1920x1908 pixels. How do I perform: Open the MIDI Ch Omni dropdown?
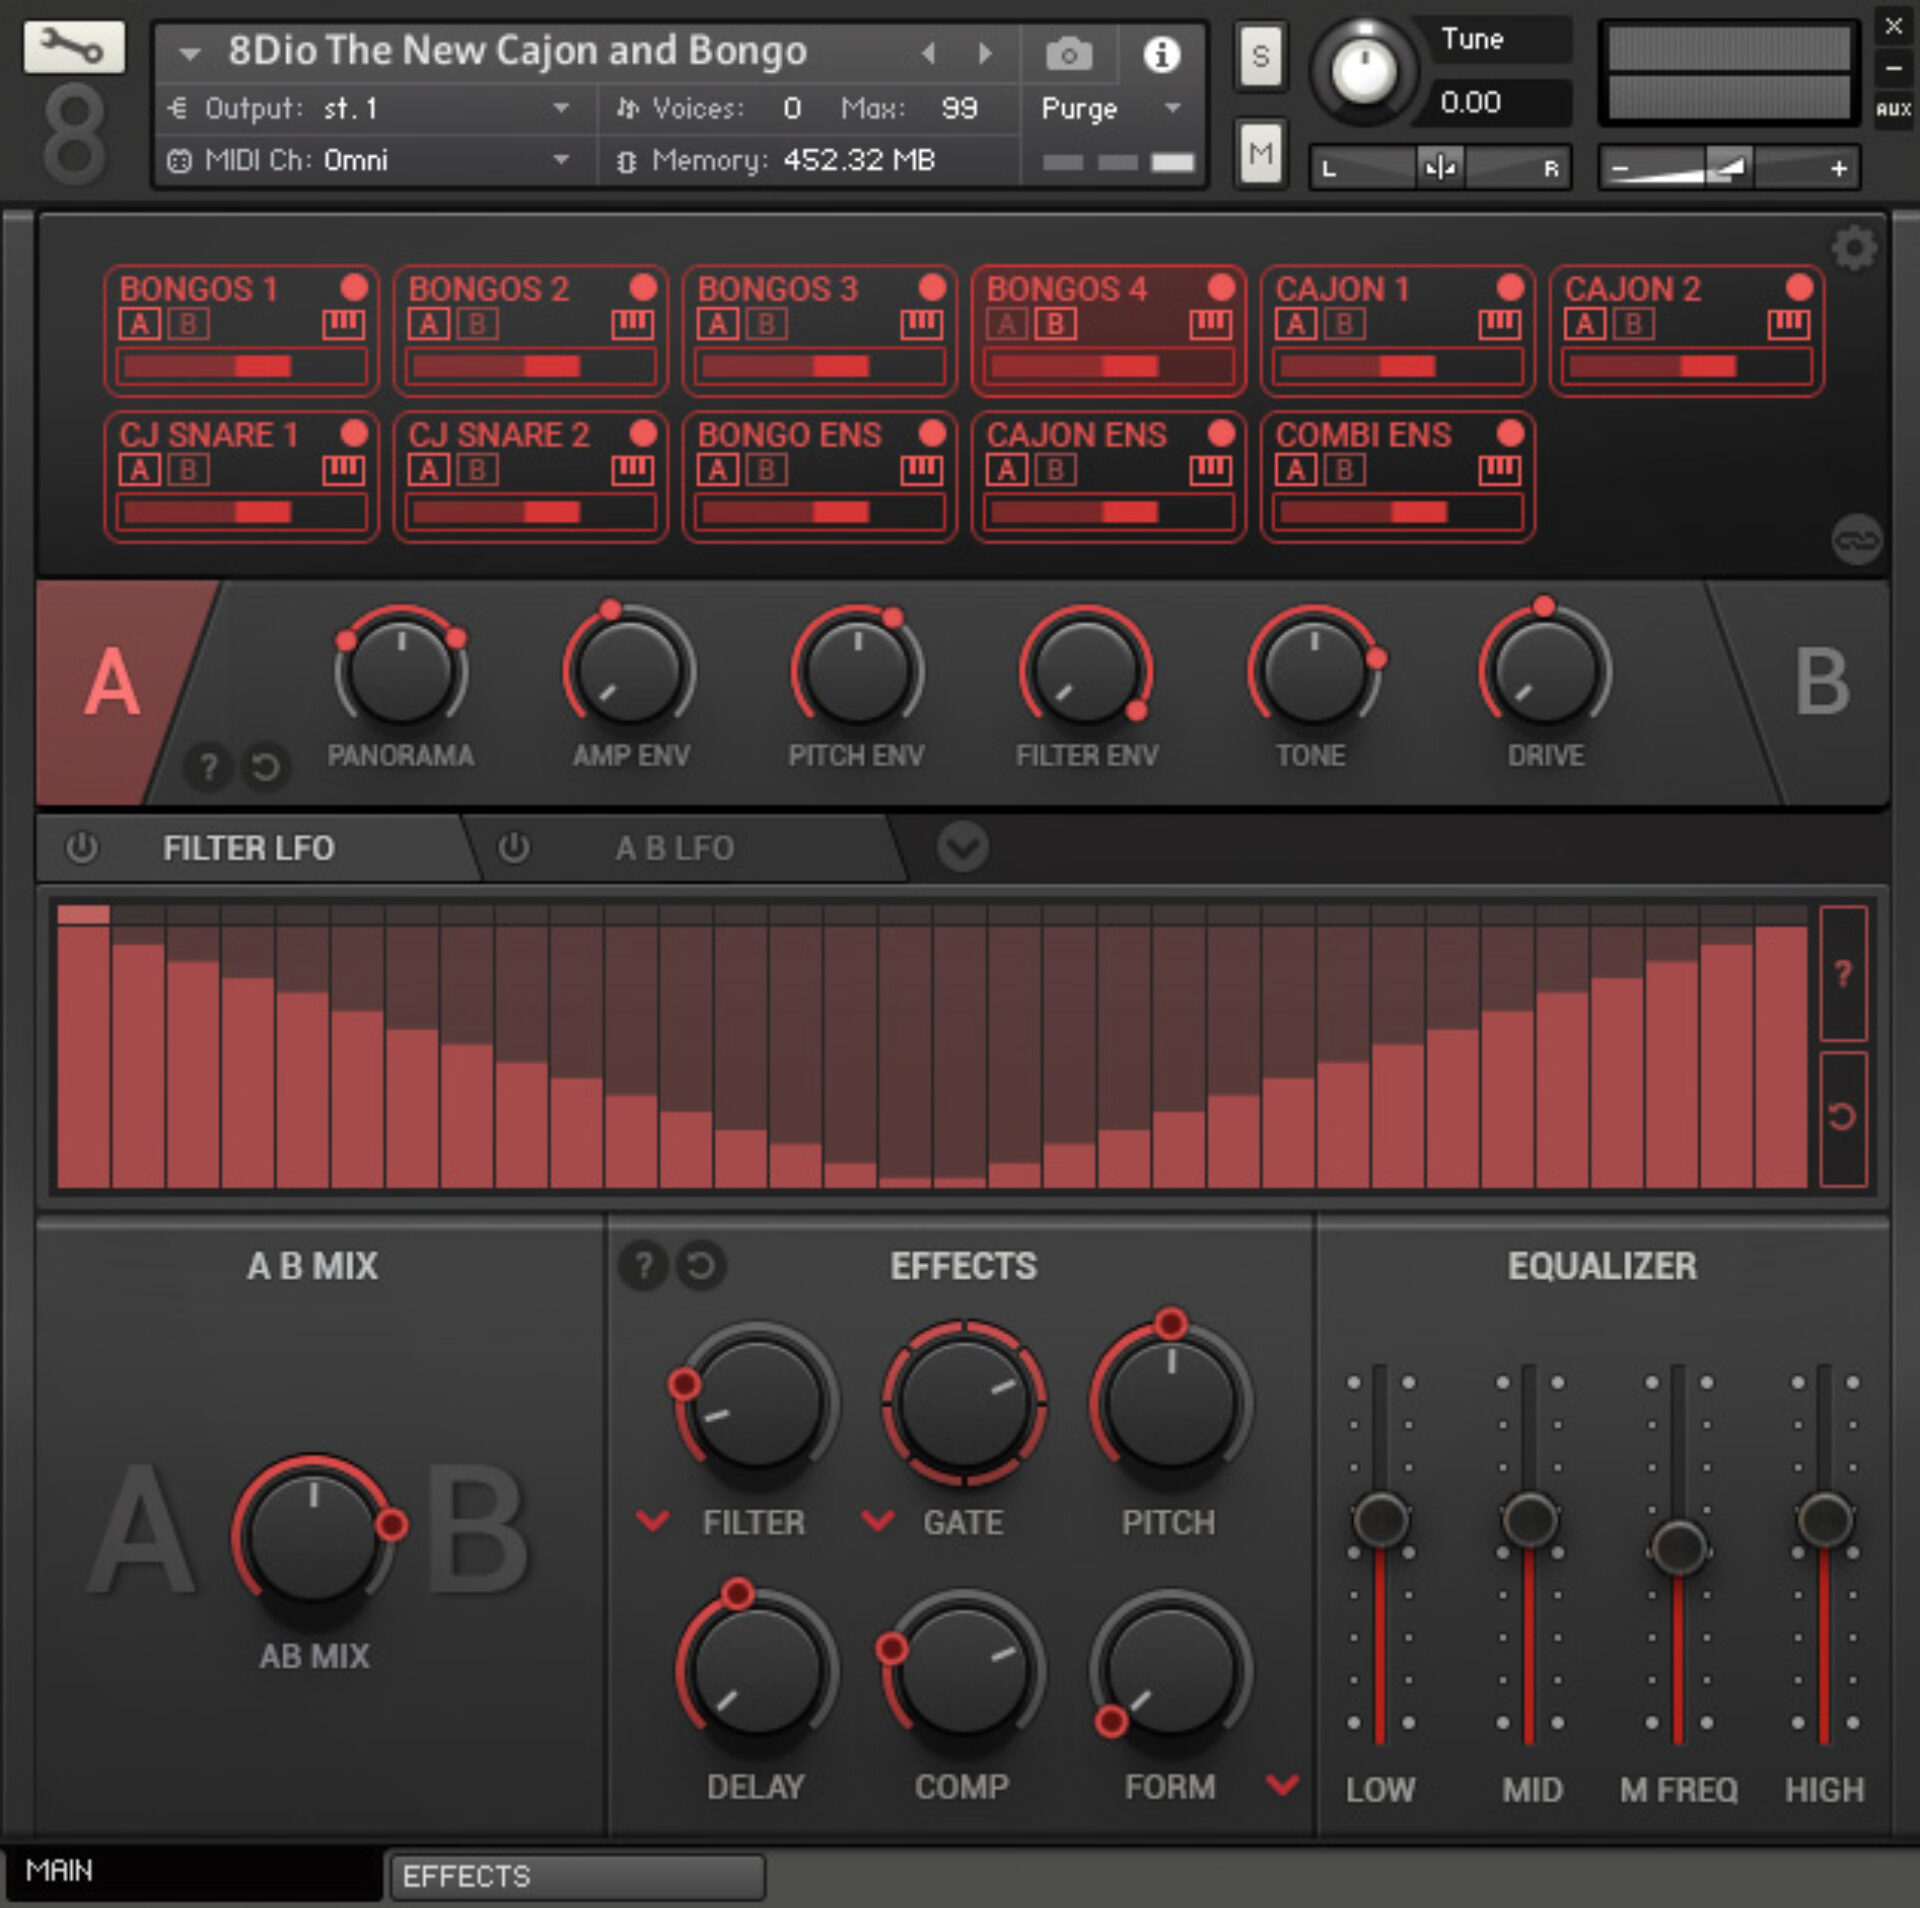(560, 161)
